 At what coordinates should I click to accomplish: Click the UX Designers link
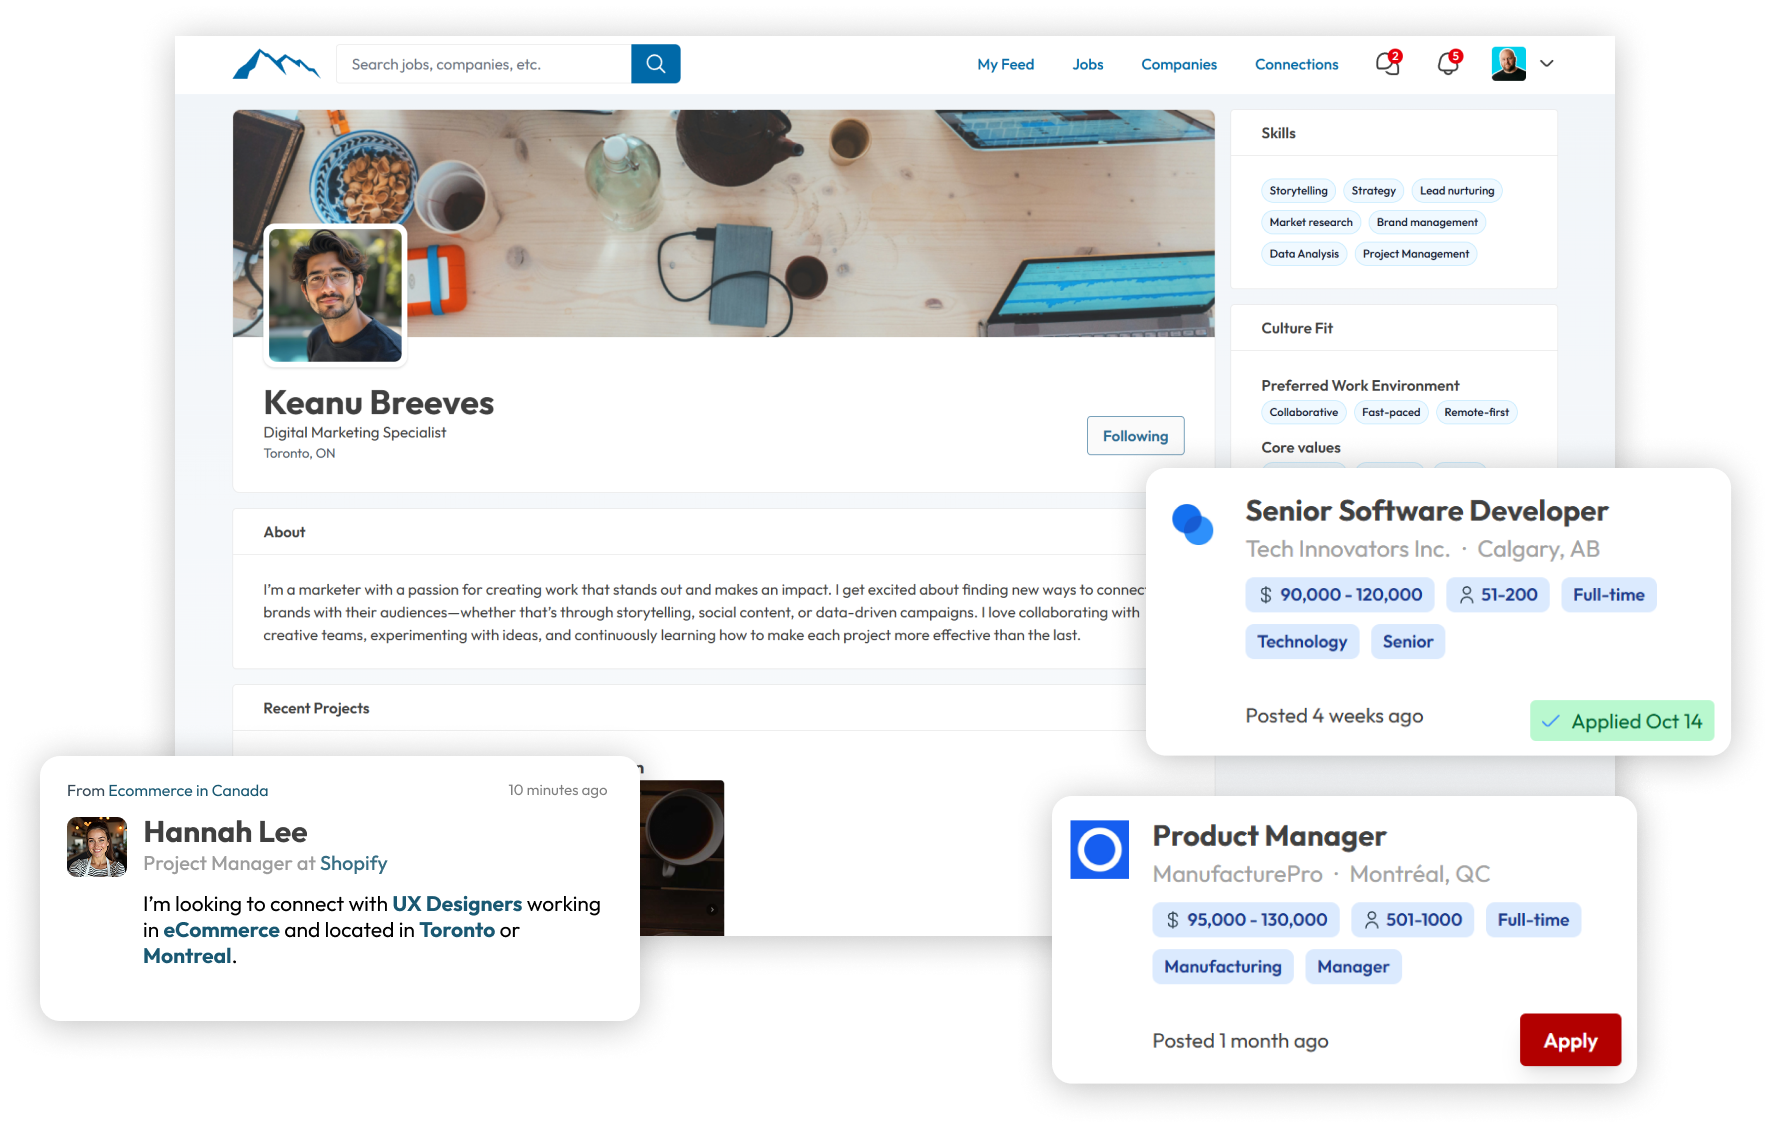click(455, 903)
